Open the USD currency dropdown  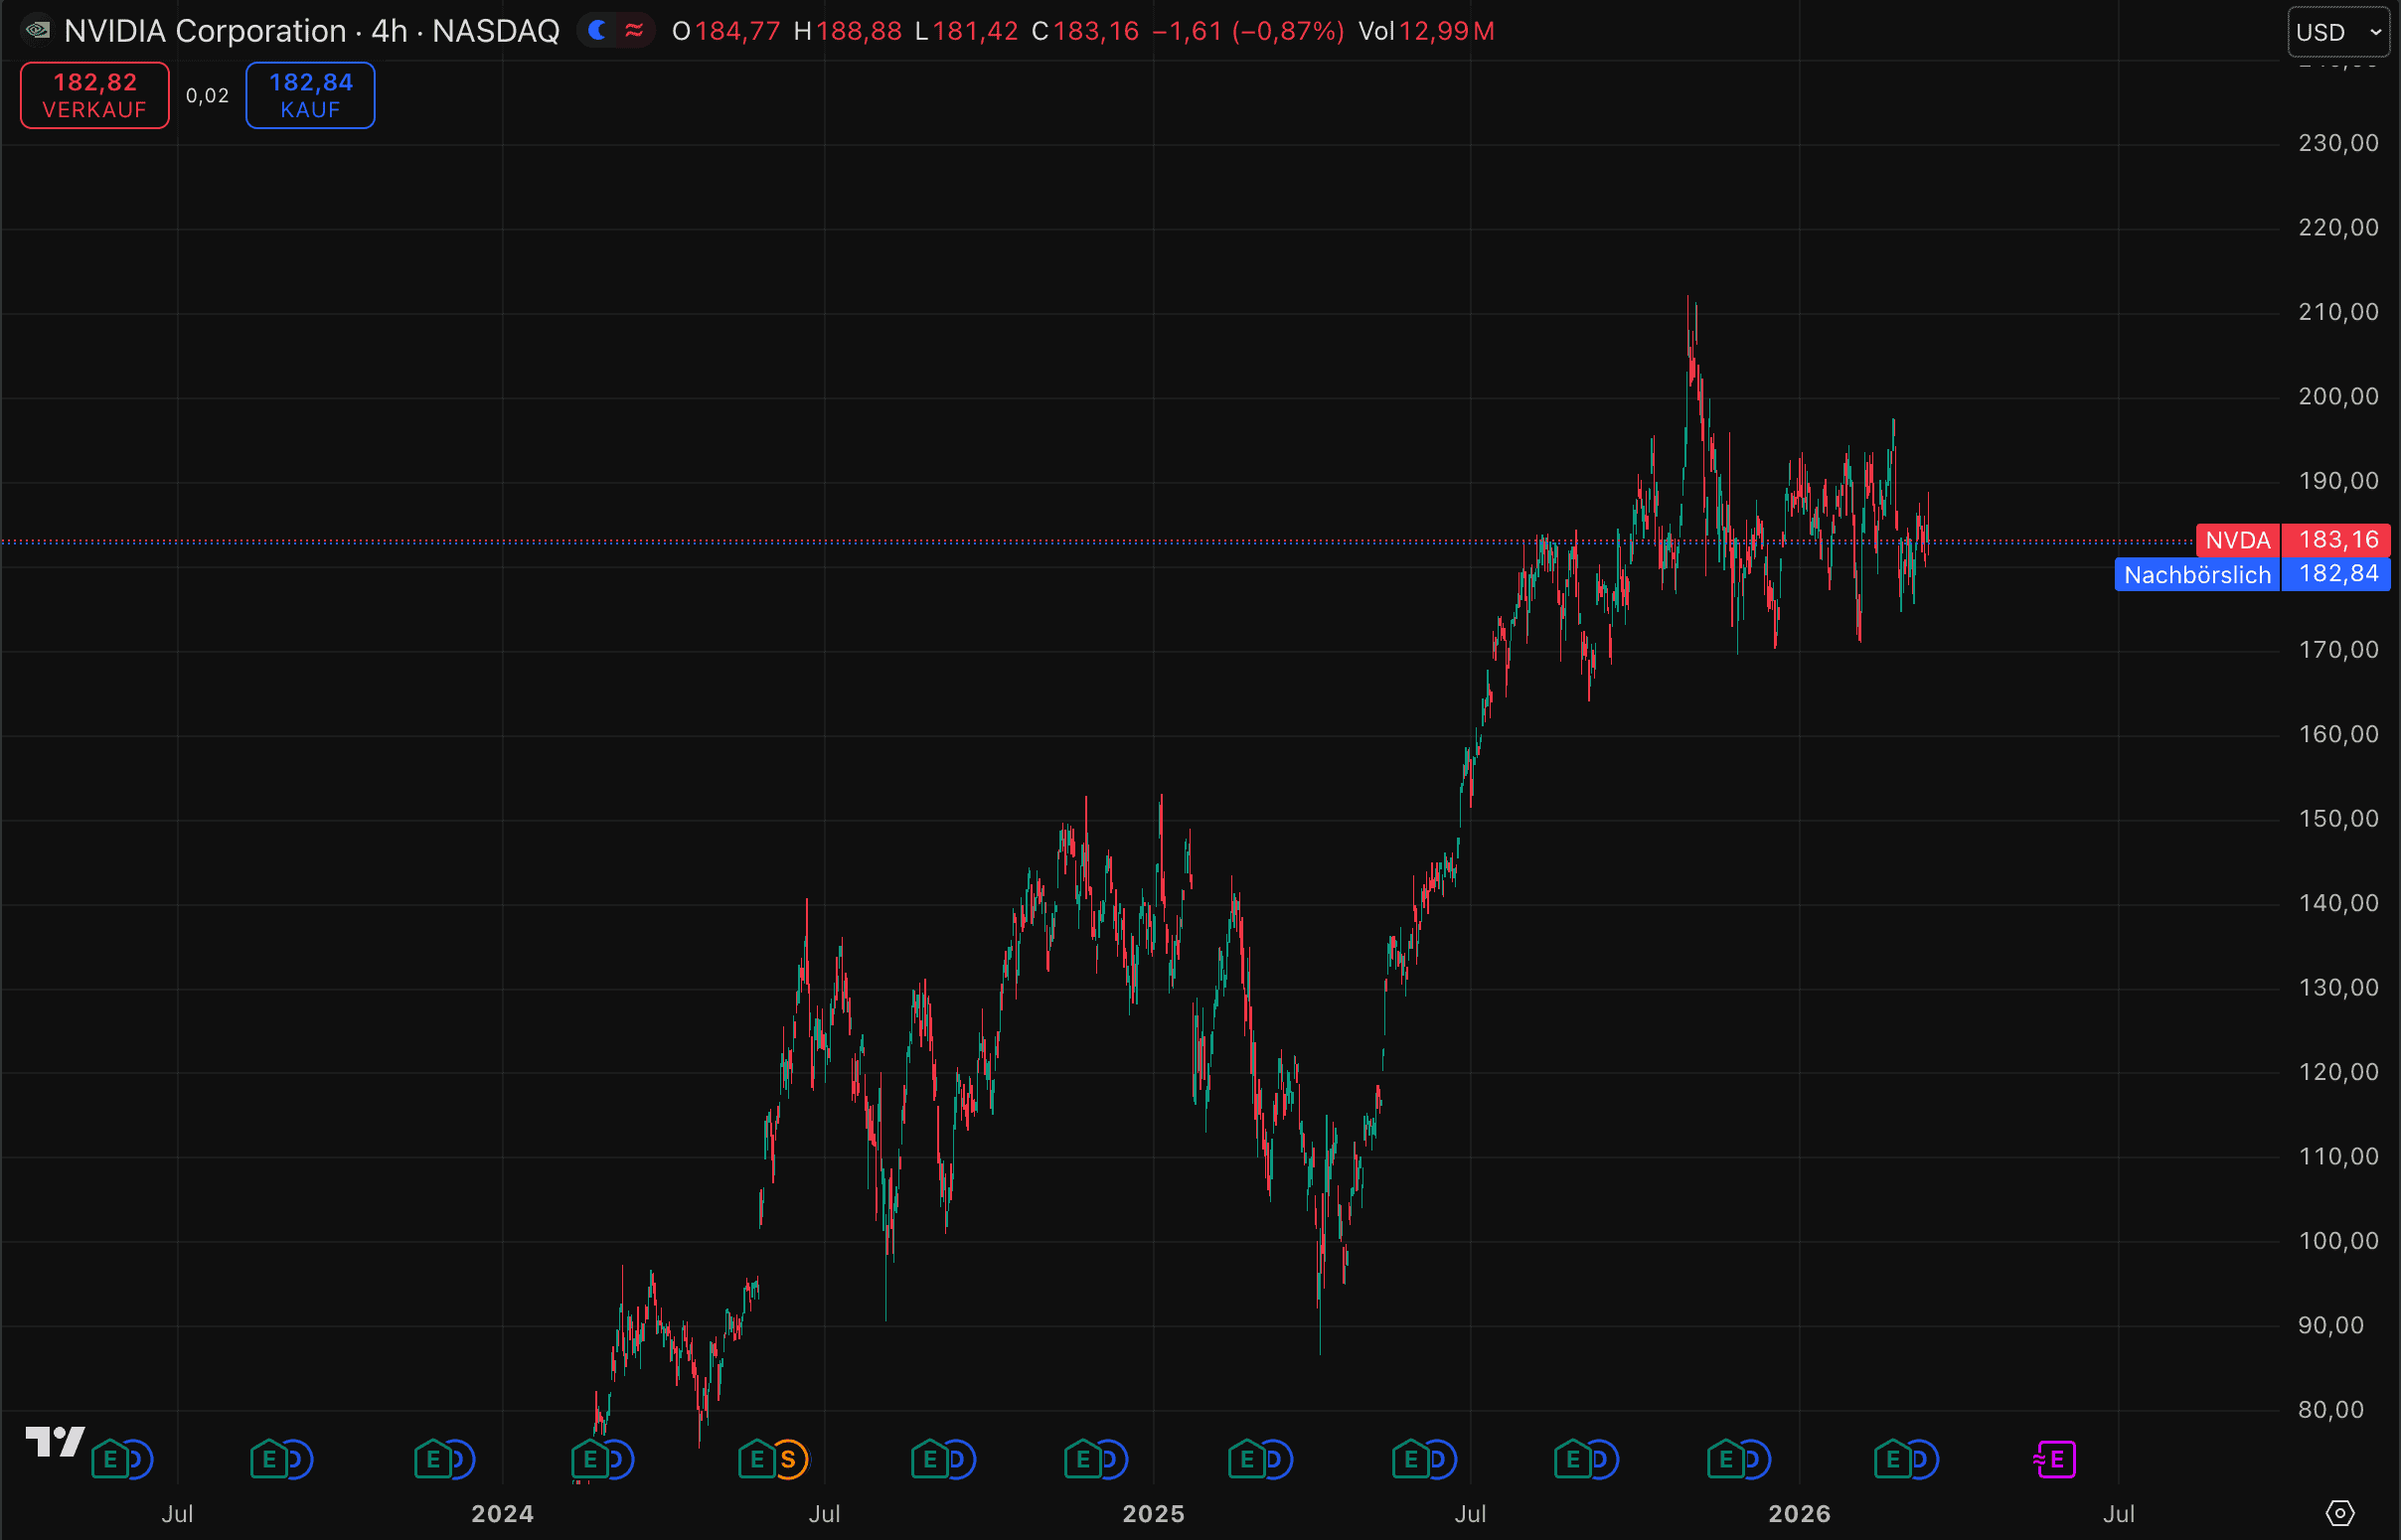(x=2338, y=33)
